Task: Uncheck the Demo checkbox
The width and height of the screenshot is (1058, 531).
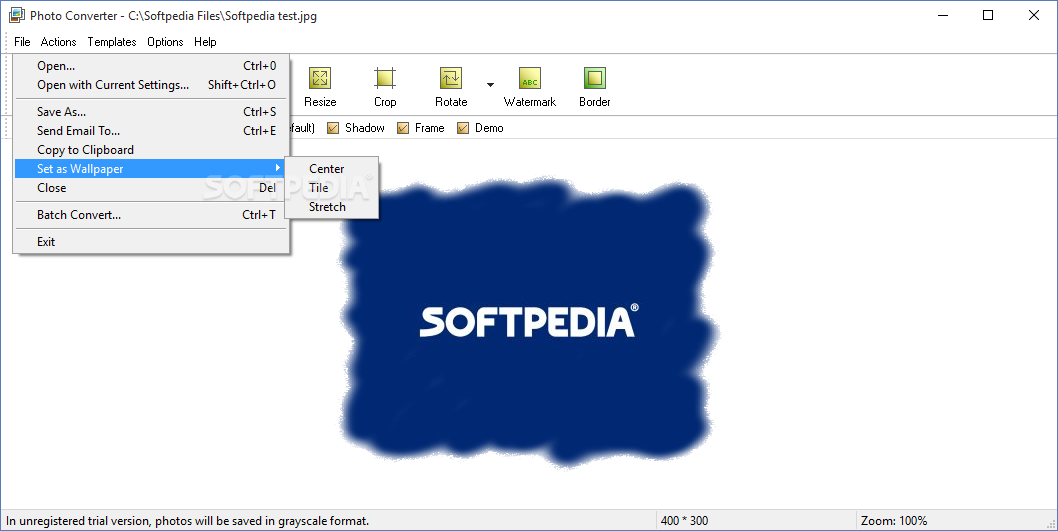Action: 463,128
